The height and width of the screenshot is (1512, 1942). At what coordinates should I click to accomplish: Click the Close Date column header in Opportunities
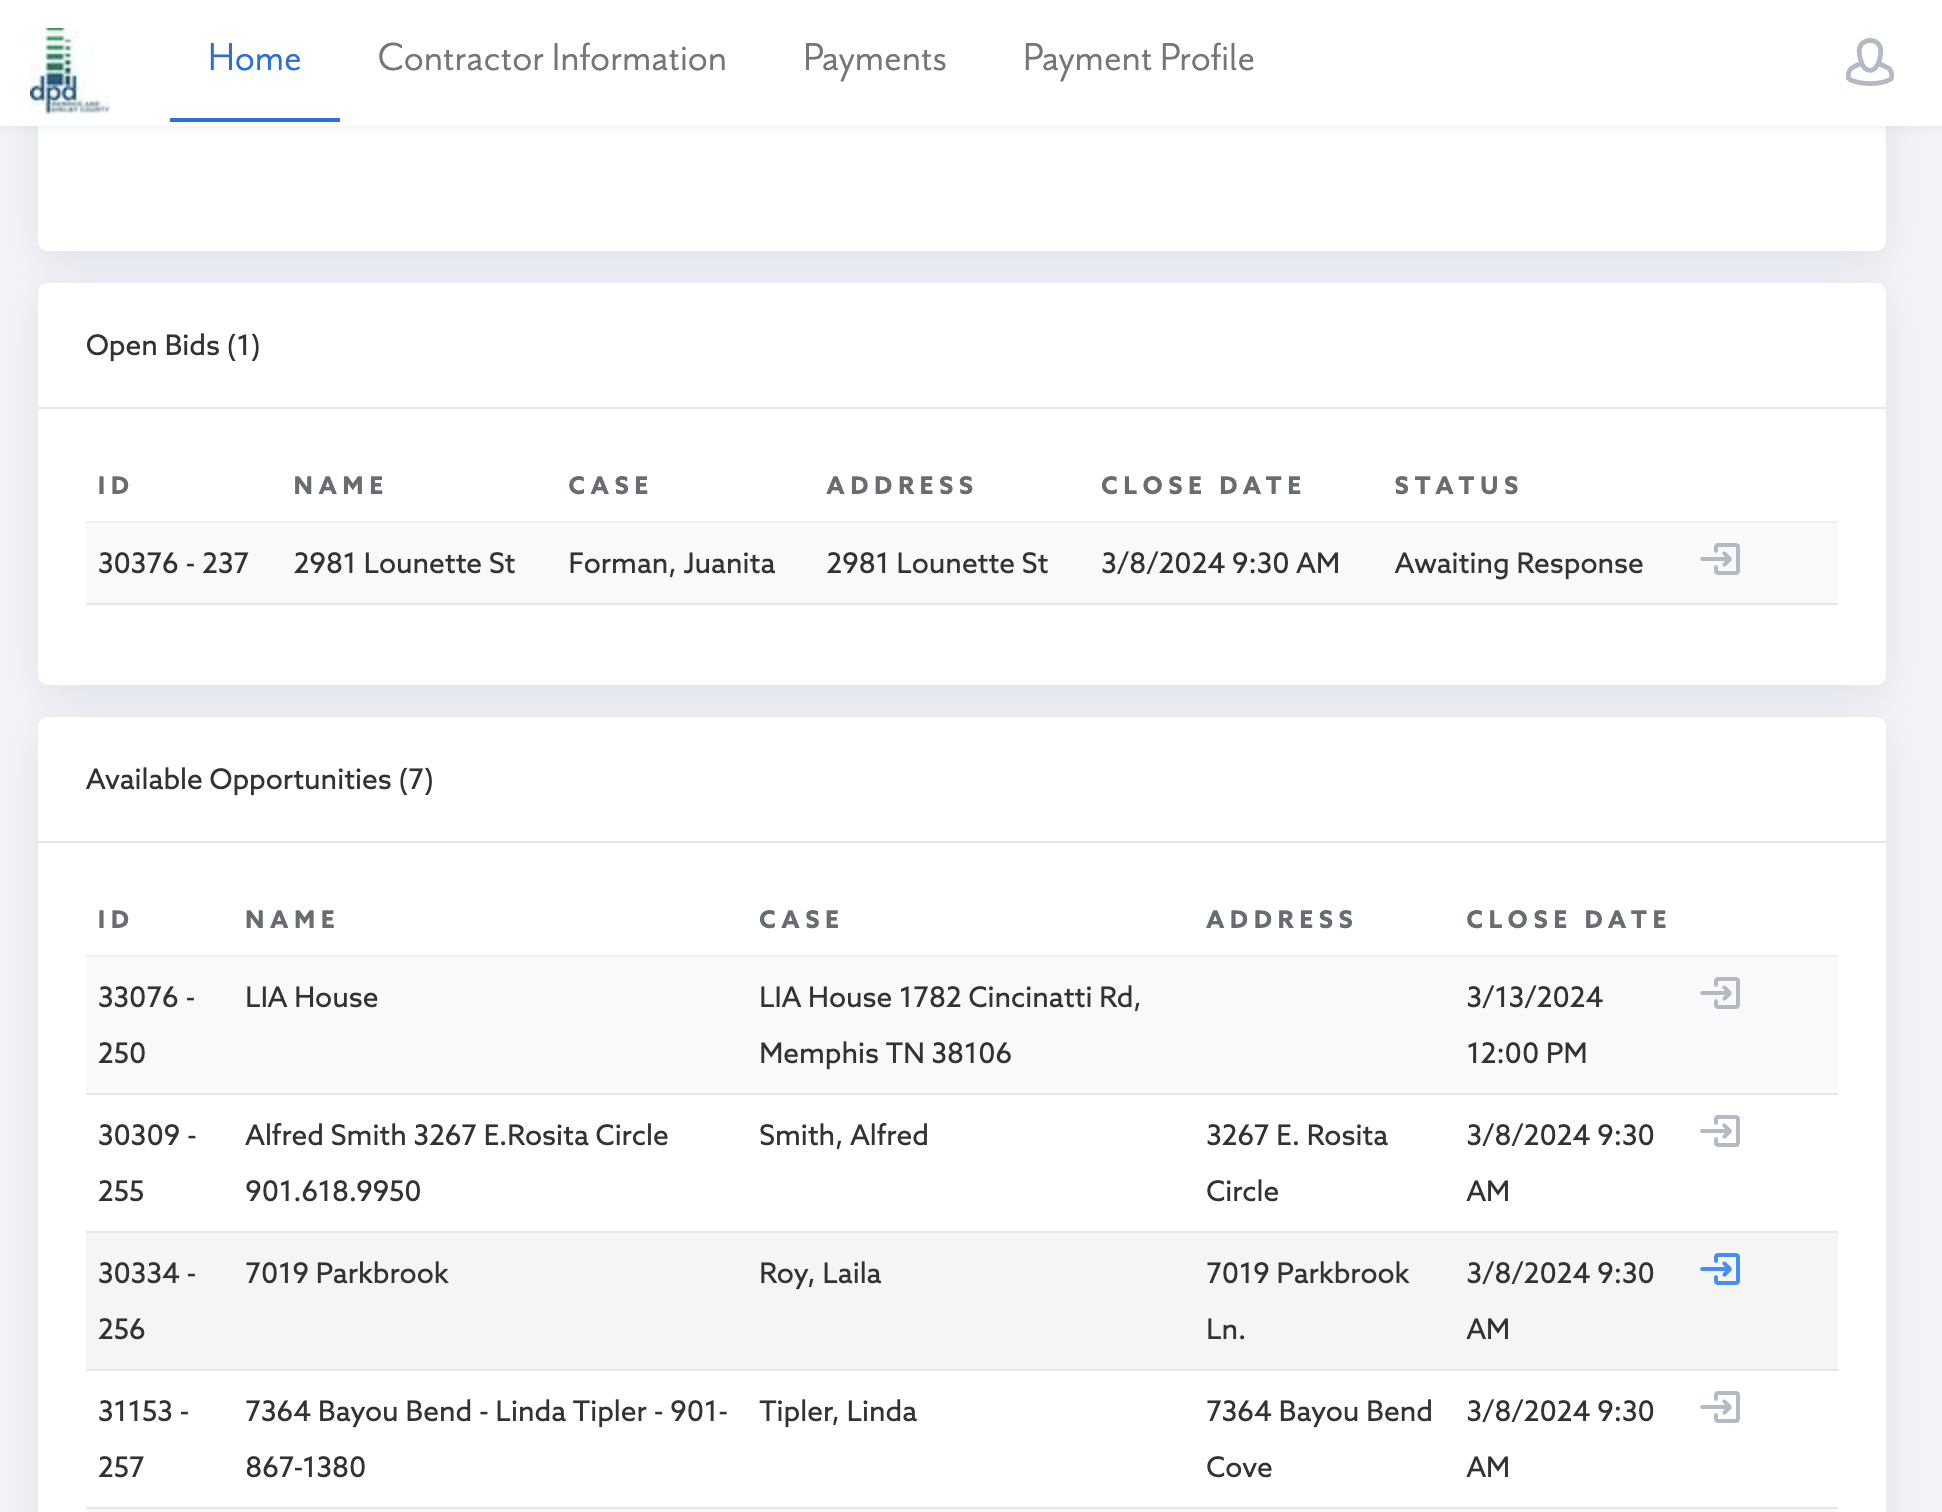point(1567,920)
